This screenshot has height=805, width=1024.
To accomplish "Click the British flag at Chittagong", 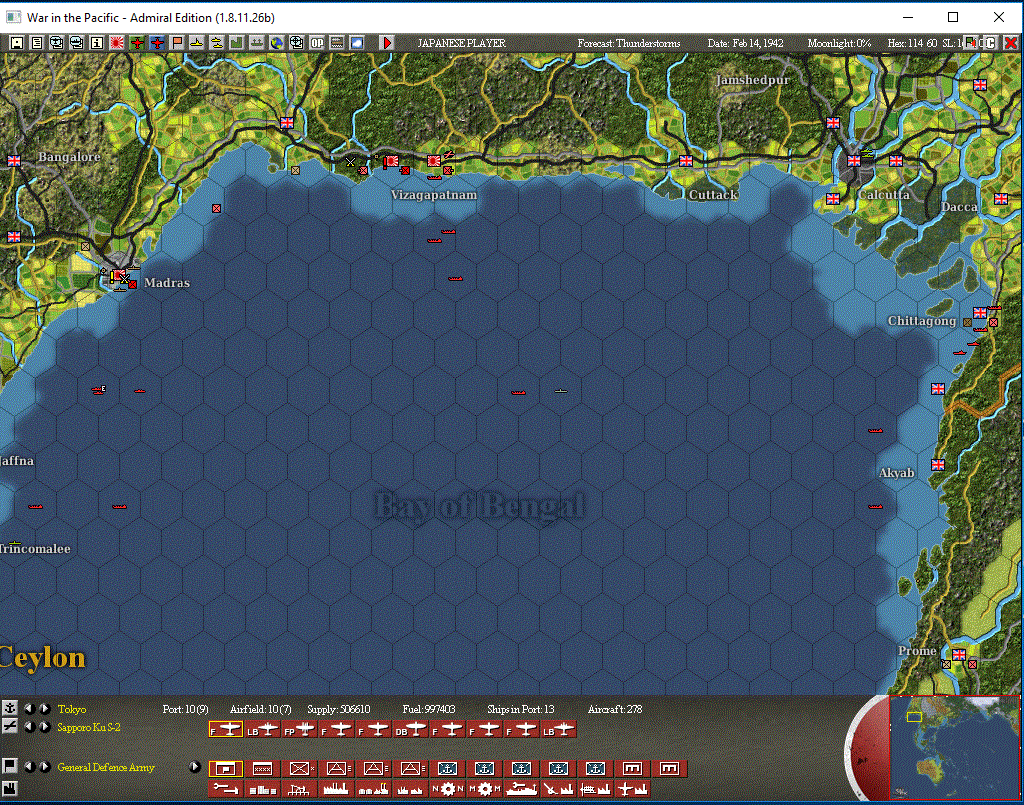I will pyautogui.click(x=980, y=313).
